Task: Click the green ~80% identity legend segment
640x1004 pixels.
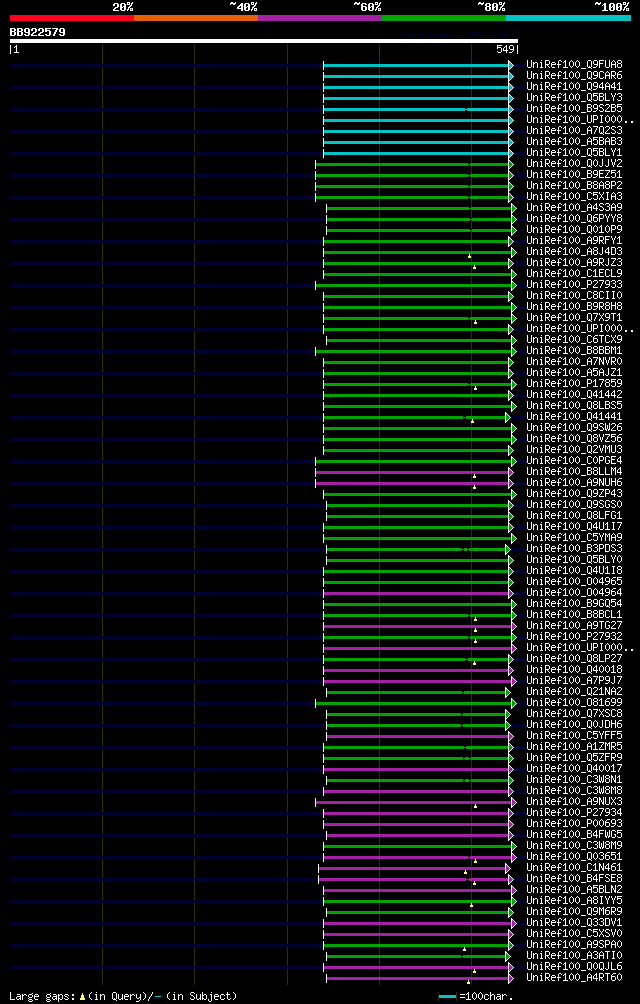Action: [444, 18]
